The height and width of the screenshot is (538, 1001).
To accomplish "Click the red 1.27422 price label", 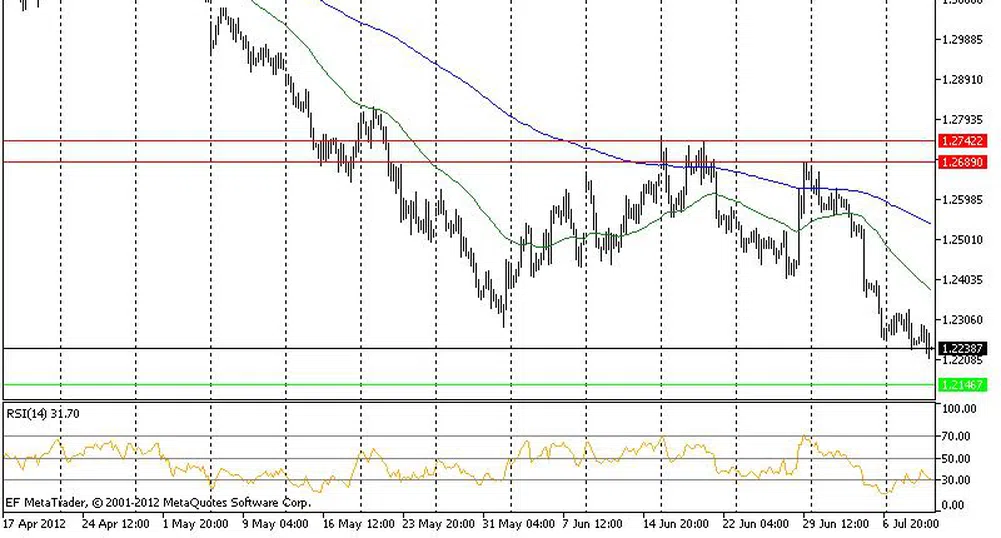I will point(963,142).
